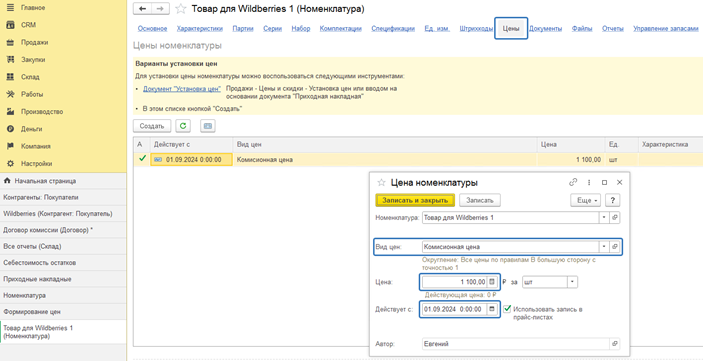This screenshot has height=361, width=703.
Task: Open Договор комиссии (Договор) window
Action: pos(63,230)
